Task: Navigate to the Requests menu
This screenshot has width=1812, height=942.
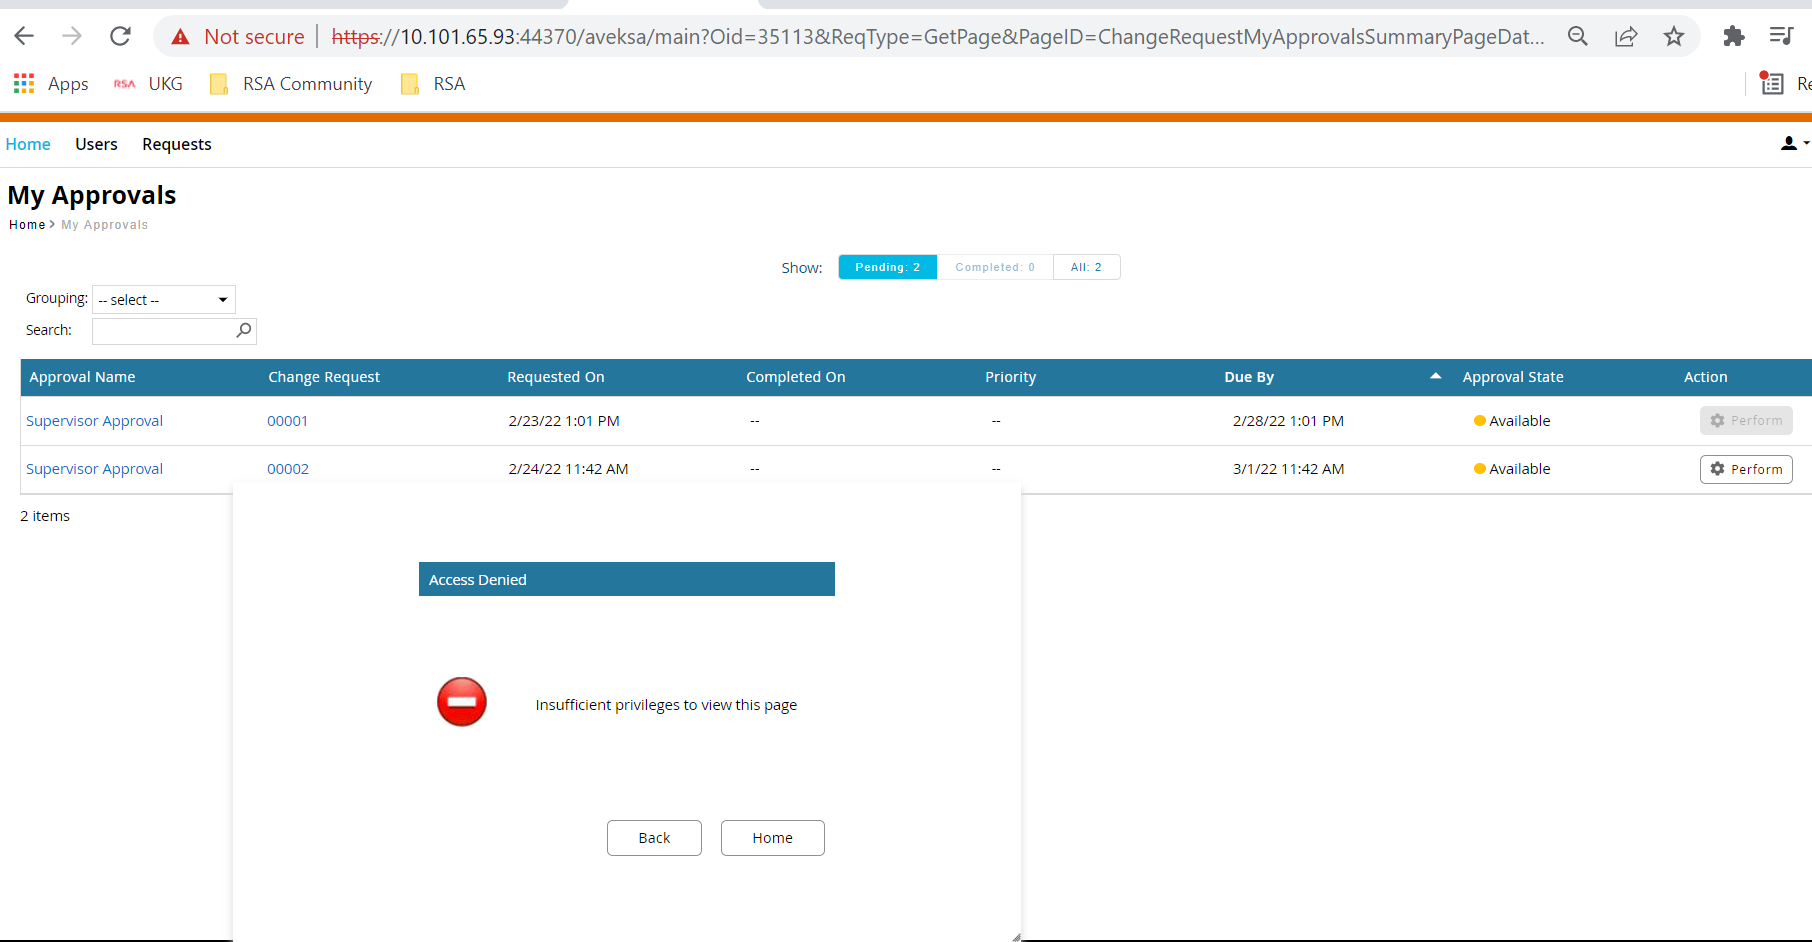Action: [x=176, y=143]
